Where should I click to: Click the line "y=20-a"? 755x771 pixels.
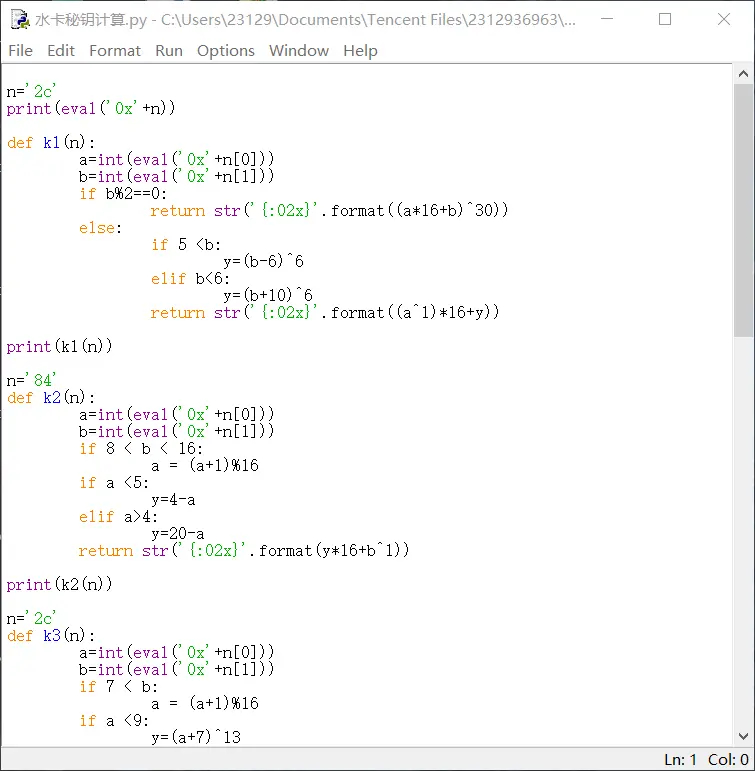click(178, 534)
